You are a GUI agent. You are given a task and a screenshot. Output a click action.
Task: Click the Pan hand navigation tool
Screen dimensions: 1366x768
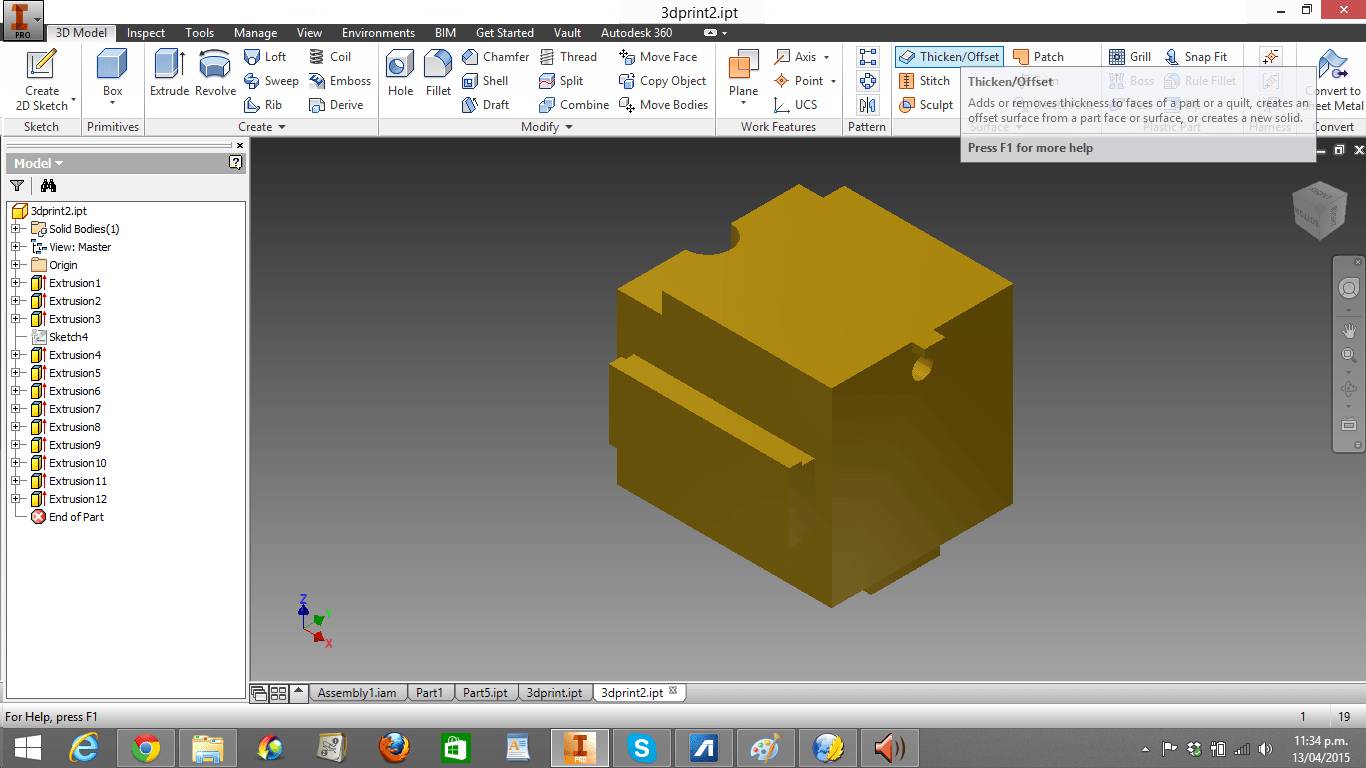click(1348, 329)
